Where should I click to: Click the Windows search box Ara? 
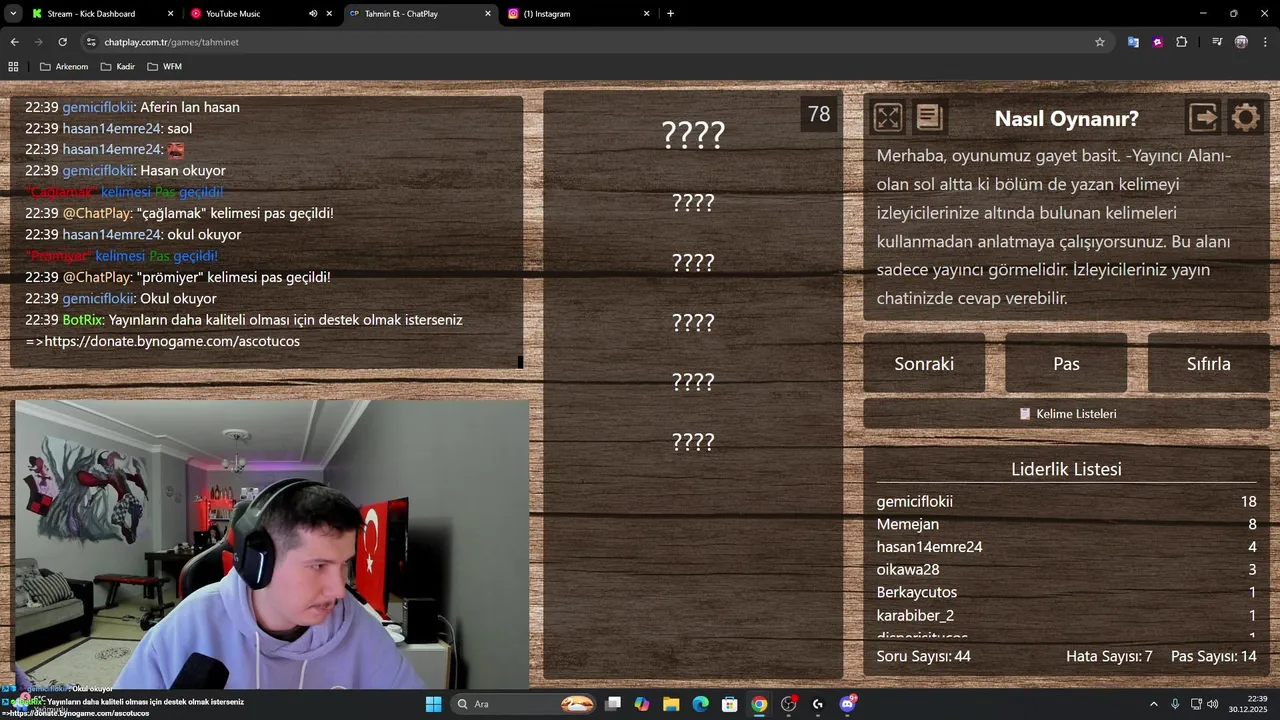[525, 704]
